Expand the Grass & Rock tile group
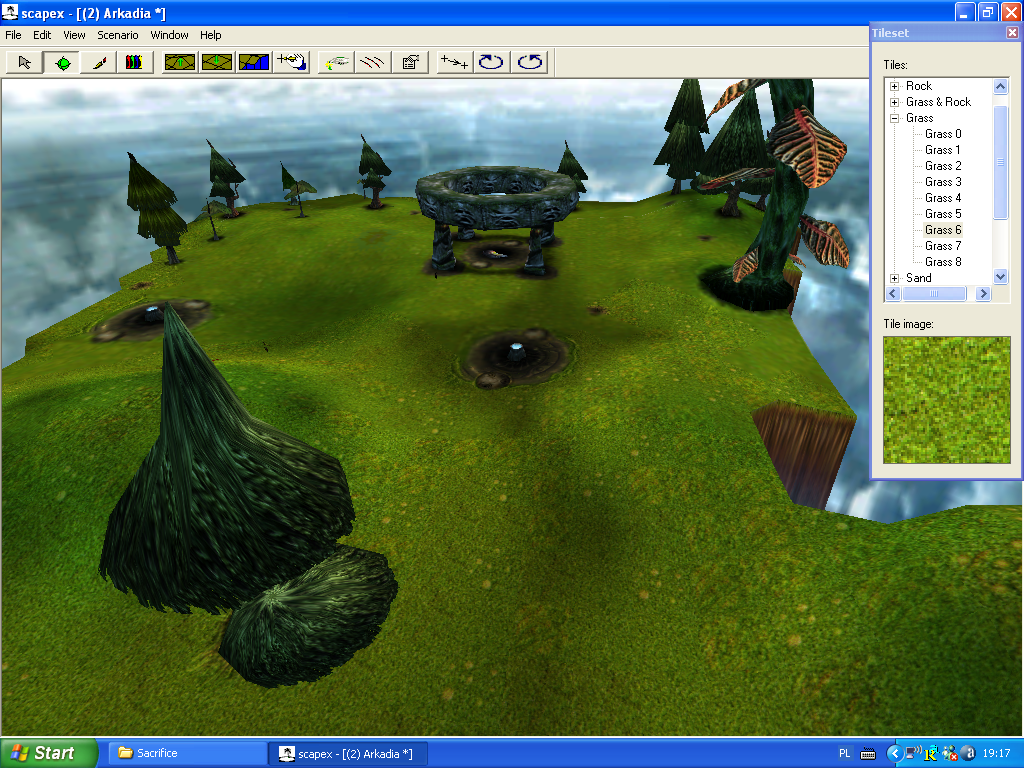The height and width of the screenshot is (768, 1024). click(x=895, y=103)
